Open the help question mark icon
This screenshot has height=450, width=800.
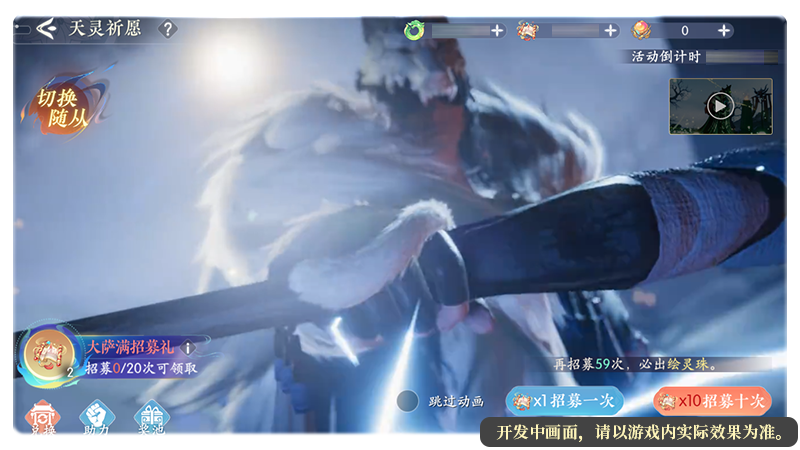click(167, 29)
